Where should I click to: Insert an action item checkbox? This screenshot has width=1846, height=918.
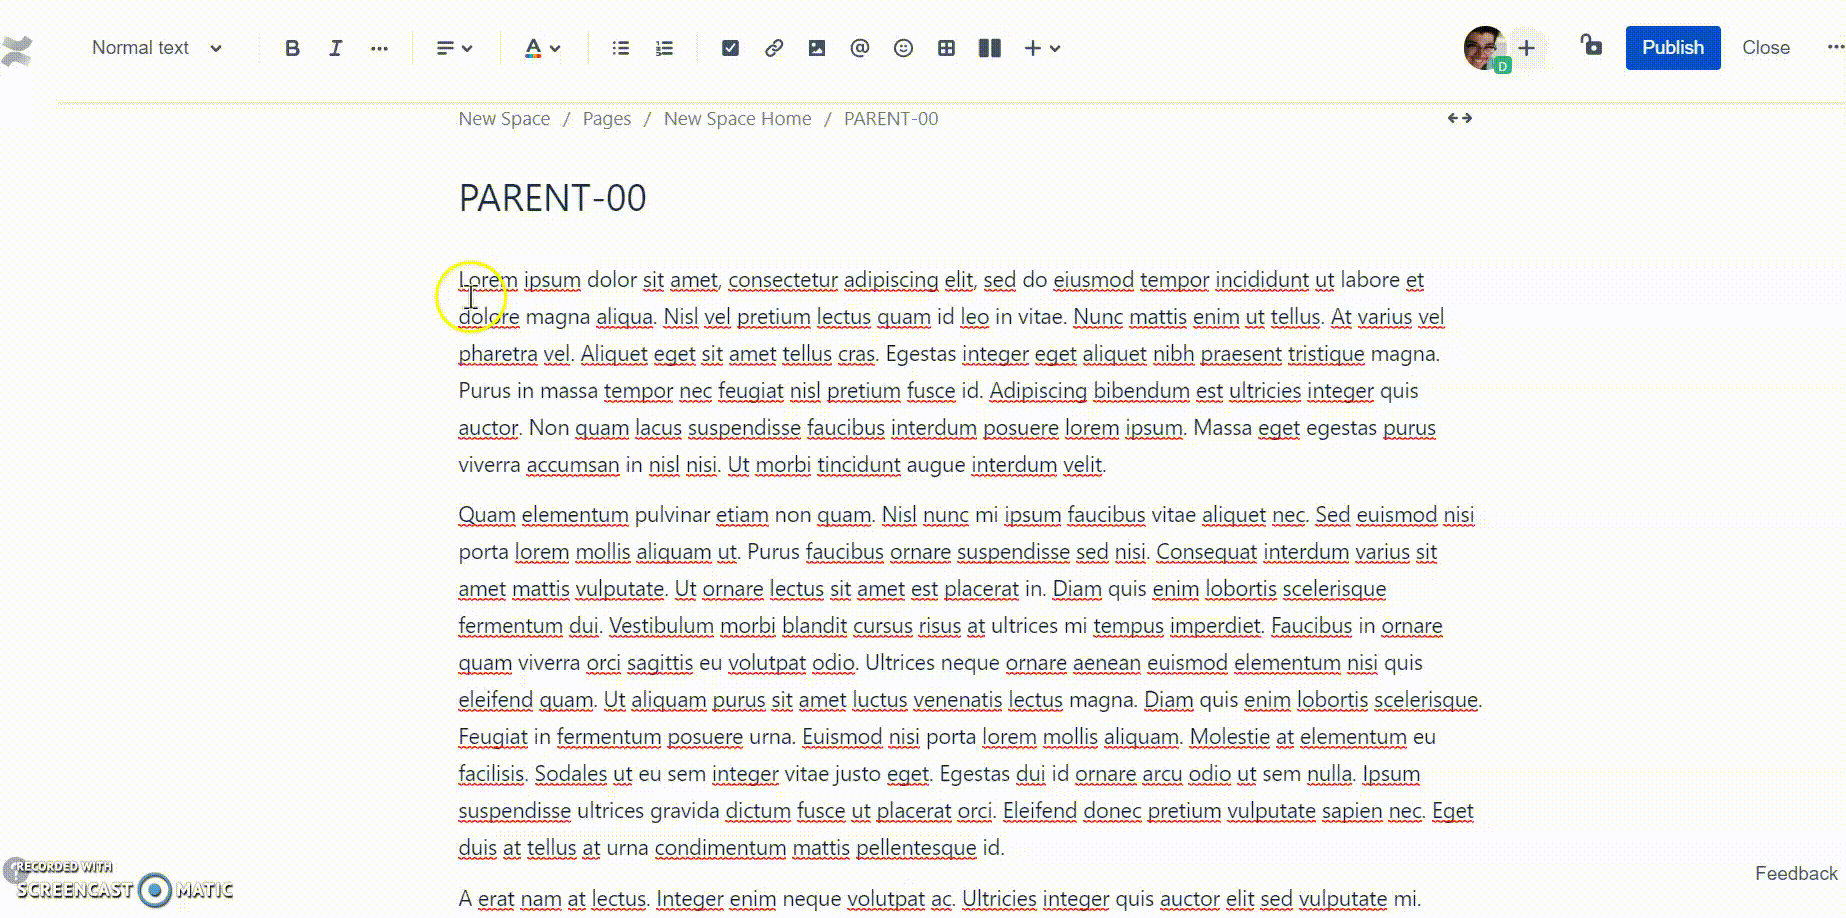point(730,47)
